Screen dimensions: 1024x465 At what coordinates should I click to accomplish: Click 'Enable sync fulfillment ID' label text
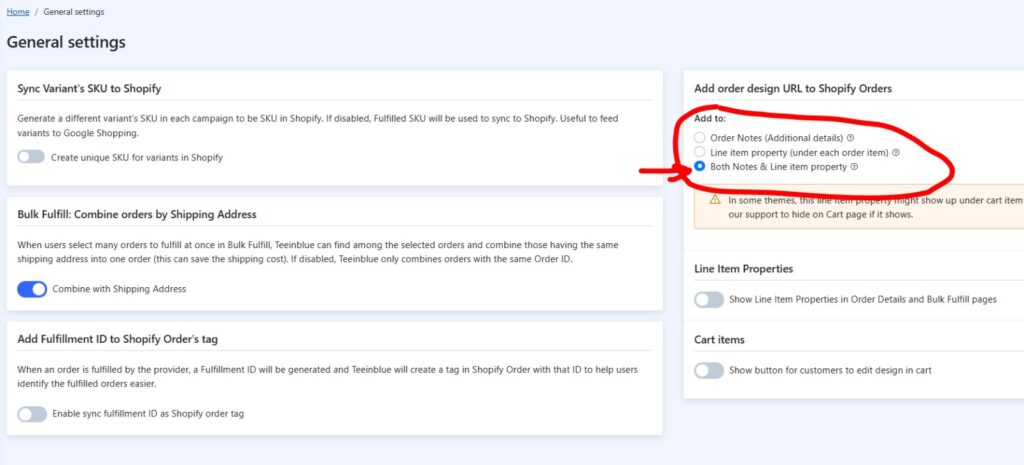click(147, 414)
